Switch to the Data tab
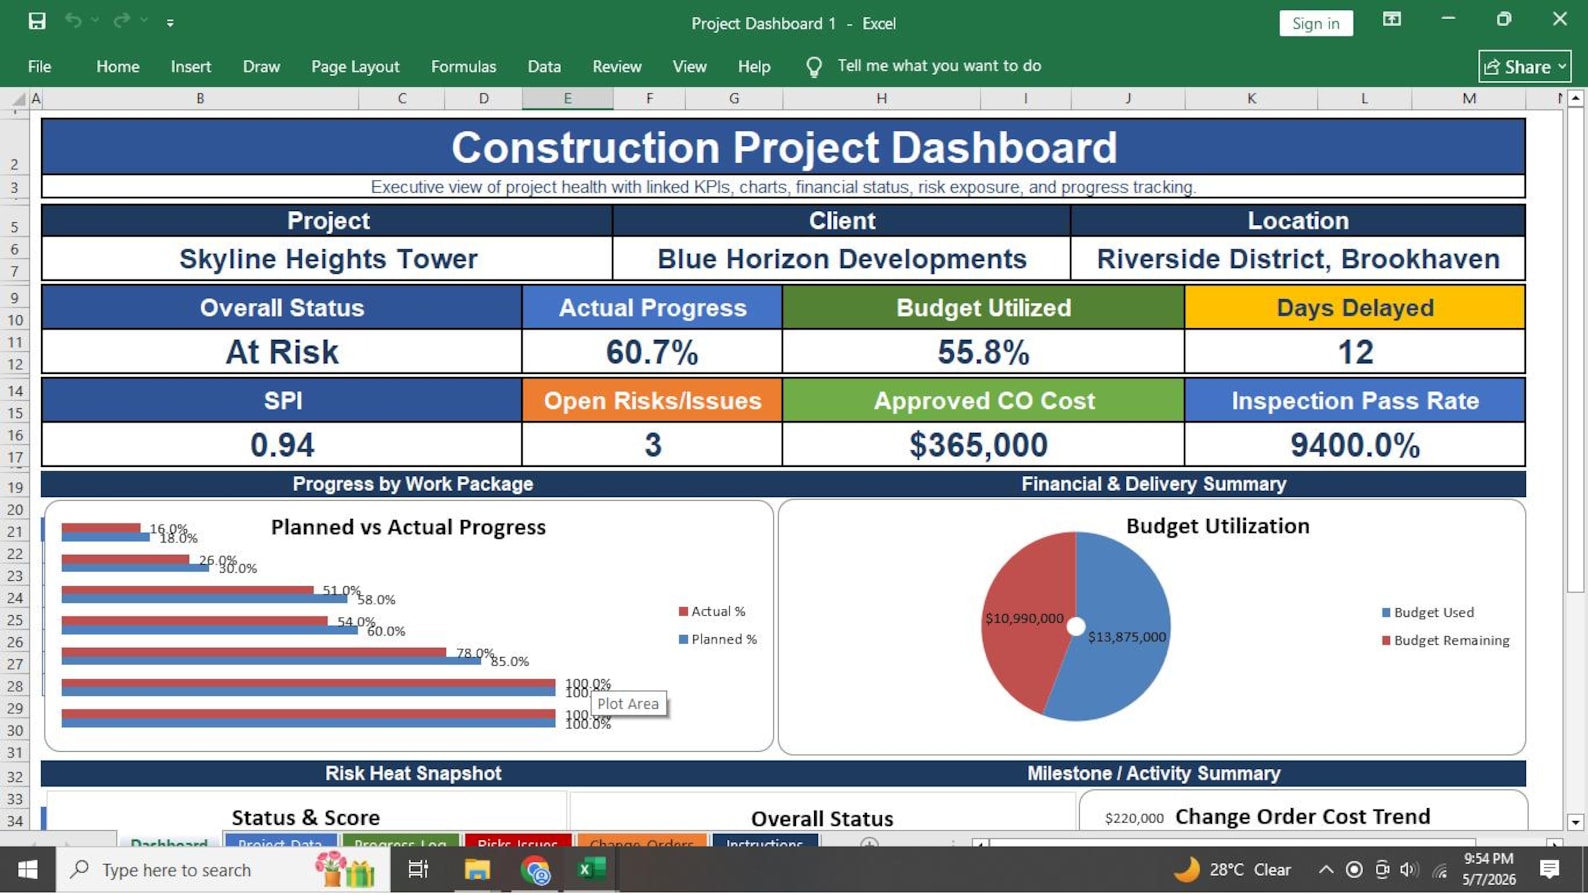 [x=544, y=67]
